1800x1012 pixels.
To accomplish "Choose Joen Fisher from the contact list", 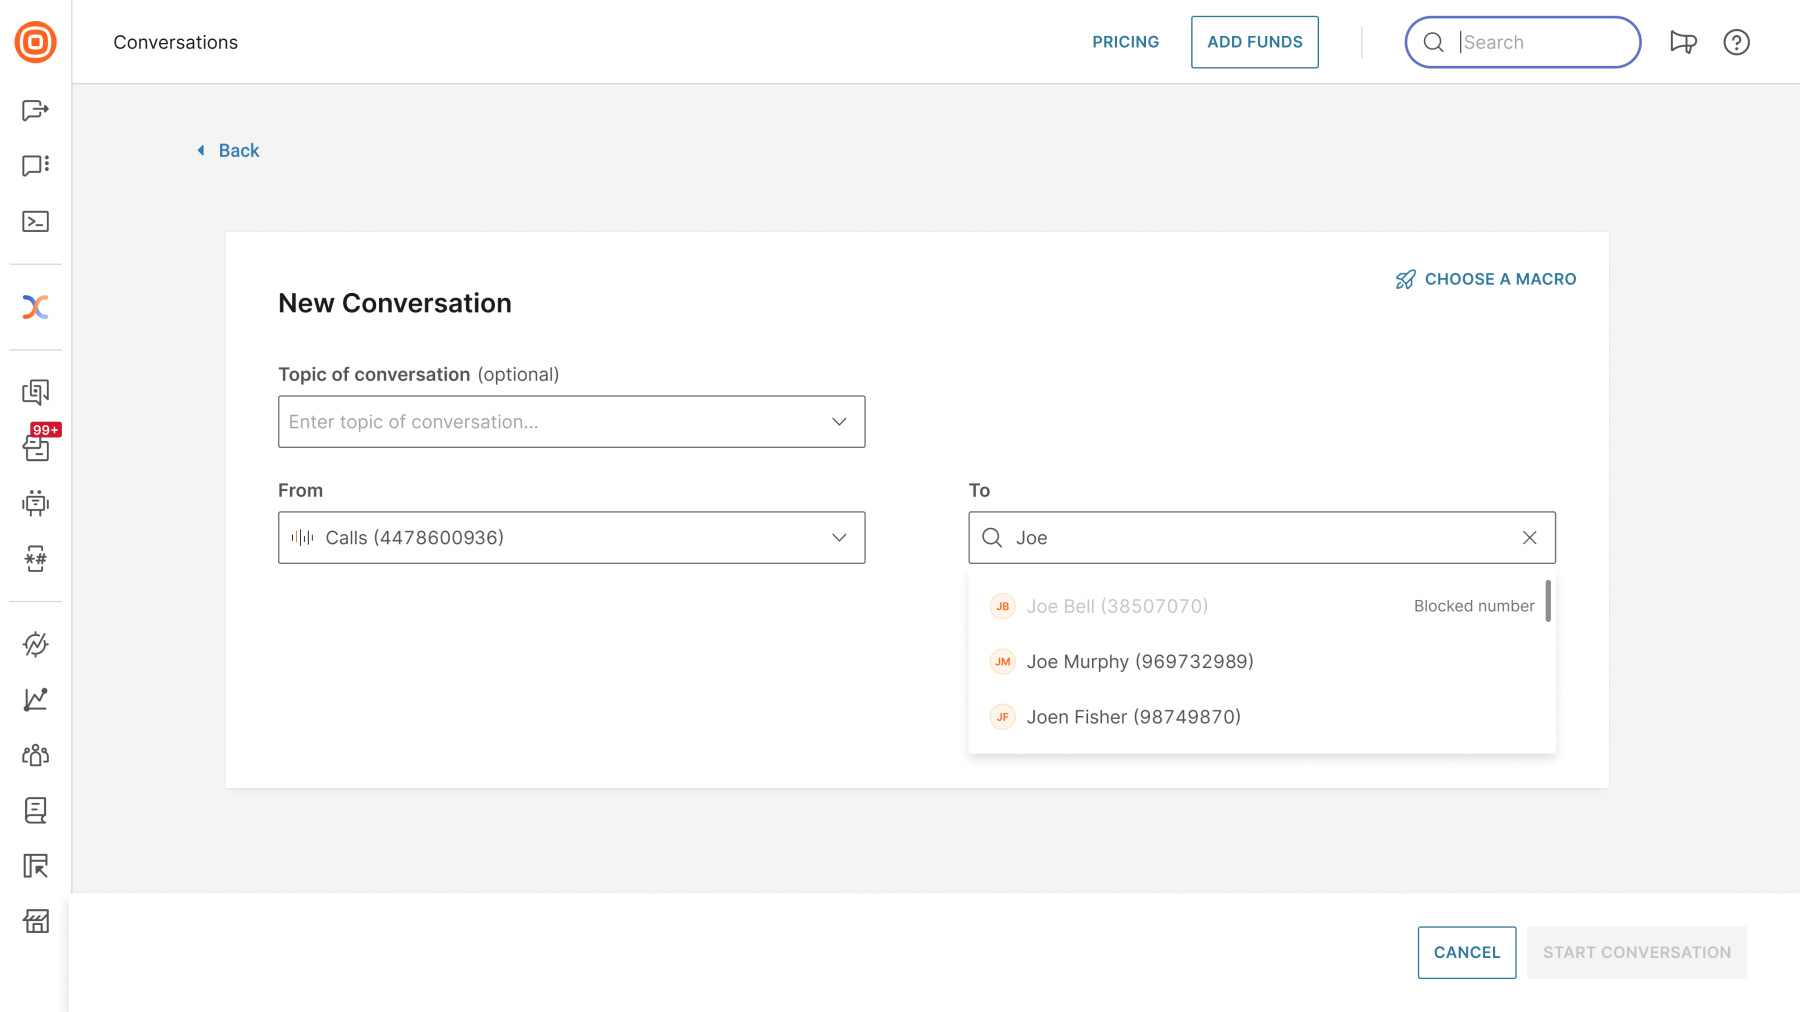I will point(1133,717).
